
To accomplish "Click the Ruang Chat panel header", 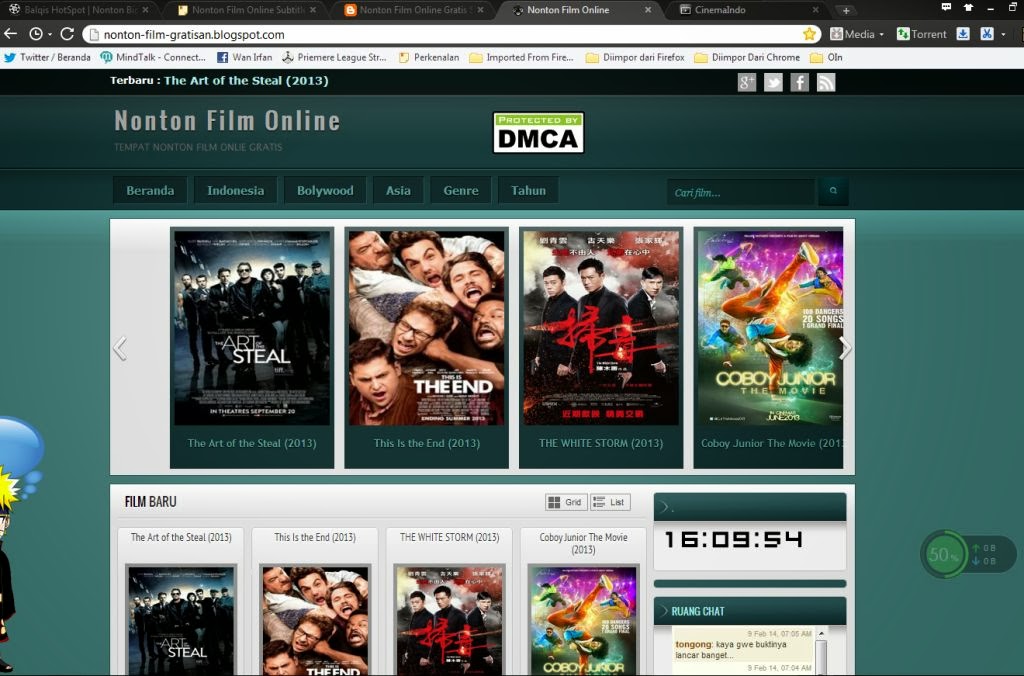I will tap(750, 611).
